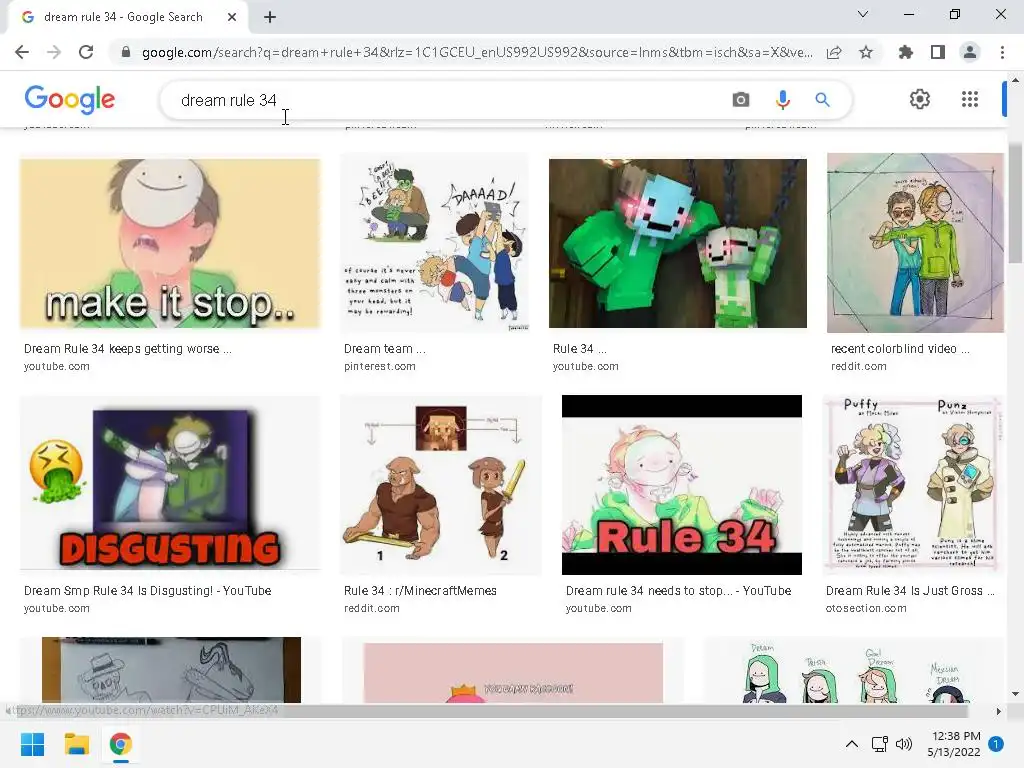Go to the Google logo home

(x=70, y=99)
